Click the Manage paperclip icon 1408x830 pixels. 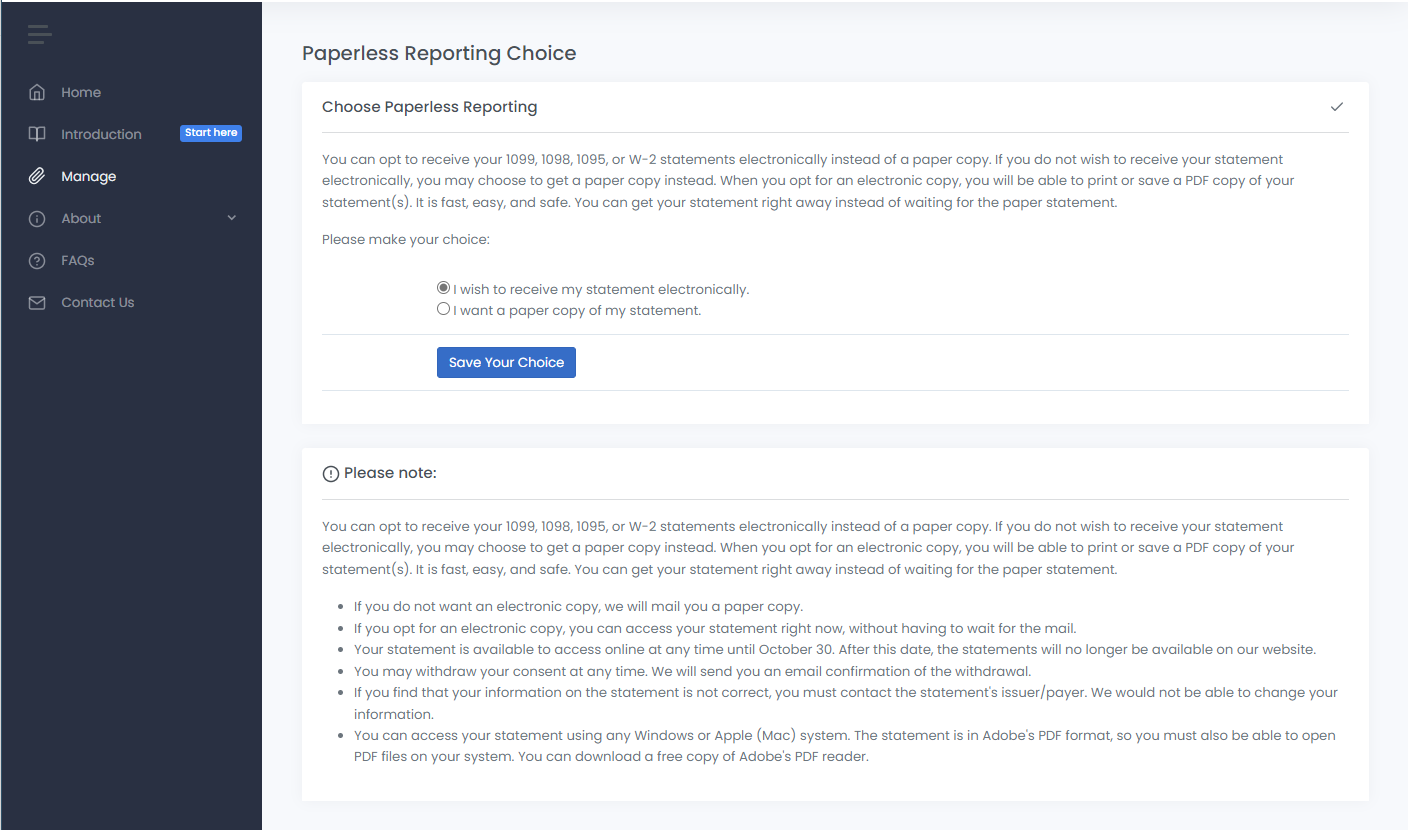37,176
